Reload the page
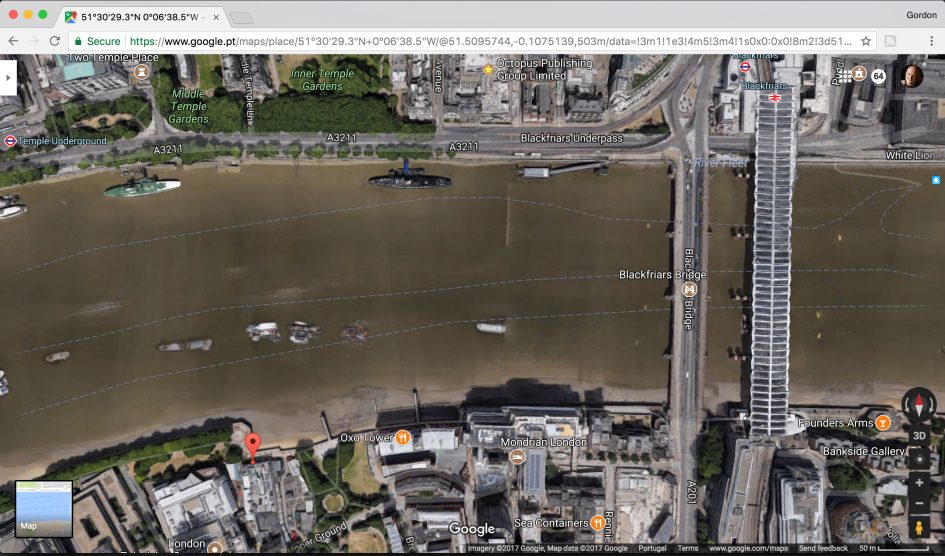 click(x=55, y=41)
